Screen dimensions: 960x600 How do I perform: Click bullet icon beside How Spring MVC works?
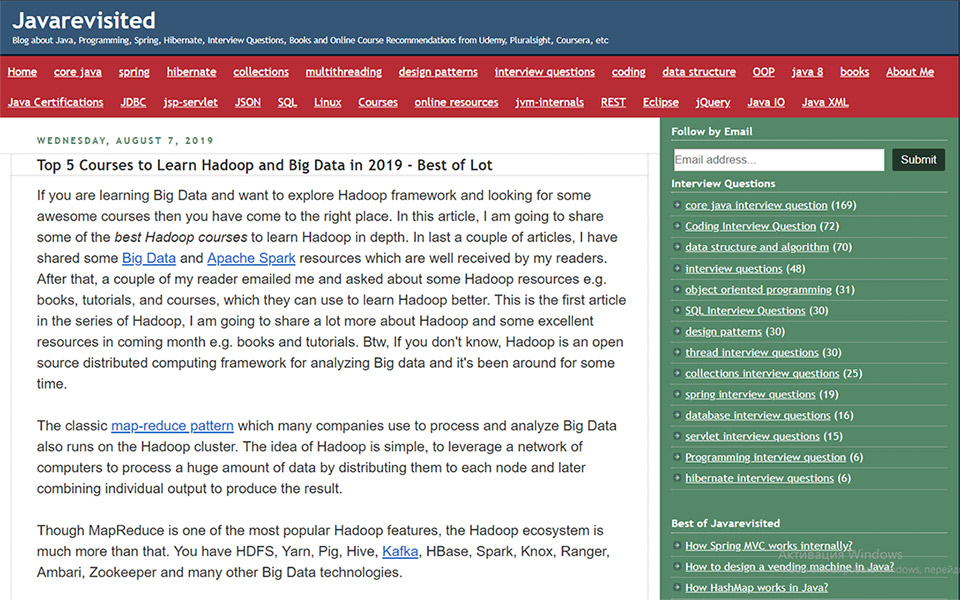[677, 546]
